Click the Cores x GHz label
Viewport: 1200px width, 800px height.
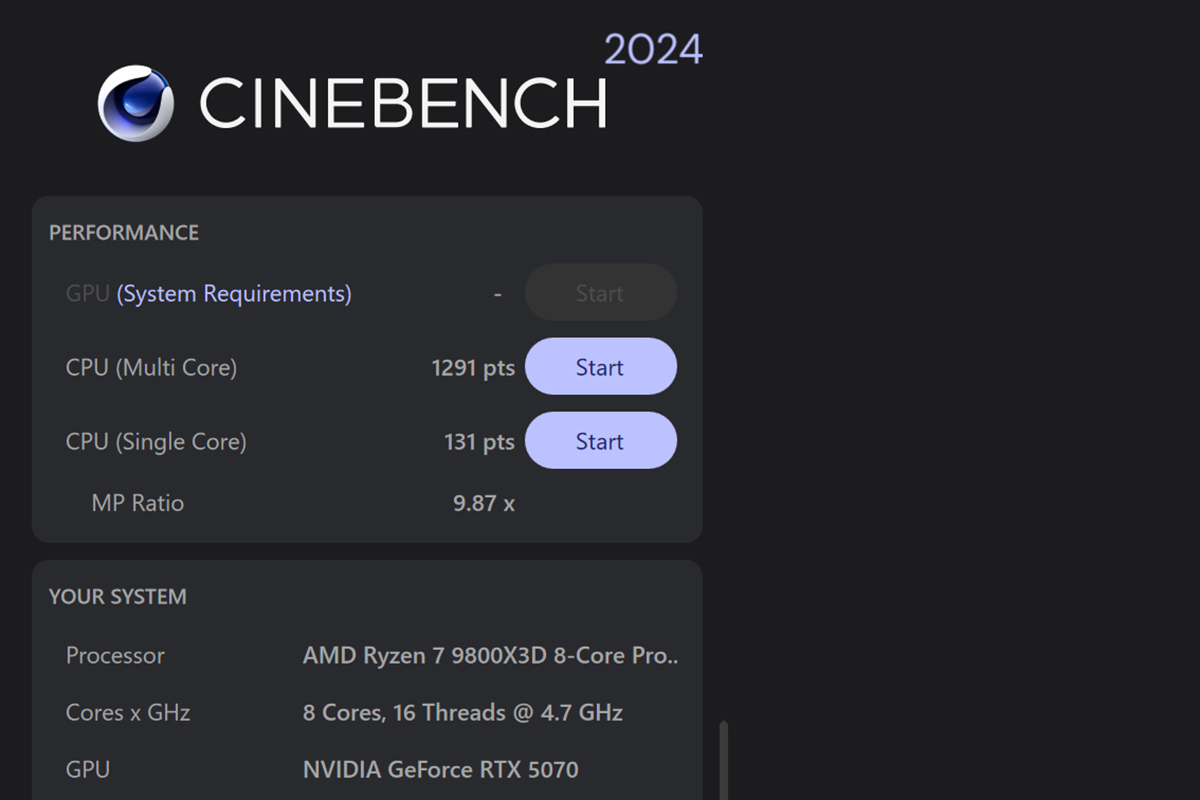point(128,713)
